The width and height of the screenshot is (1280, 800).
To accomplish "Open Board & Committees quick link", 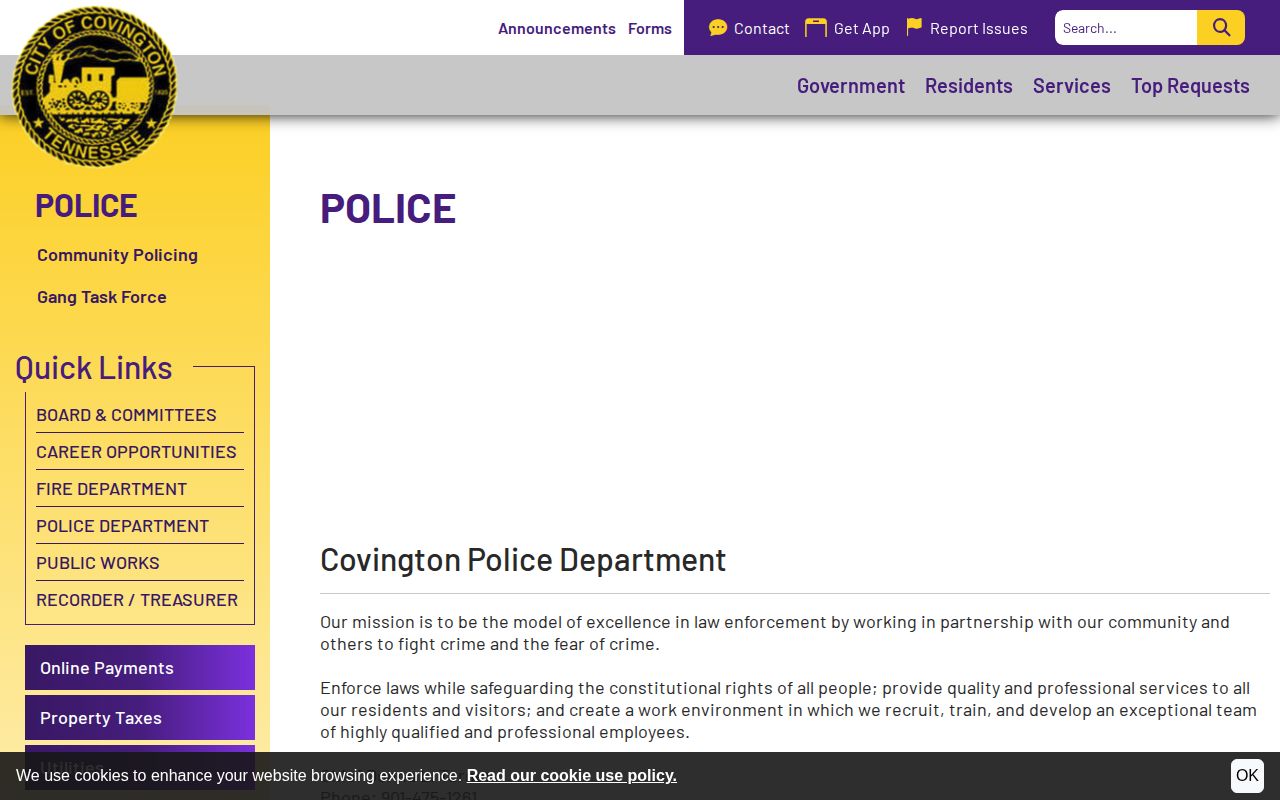I will click(126, 415).
